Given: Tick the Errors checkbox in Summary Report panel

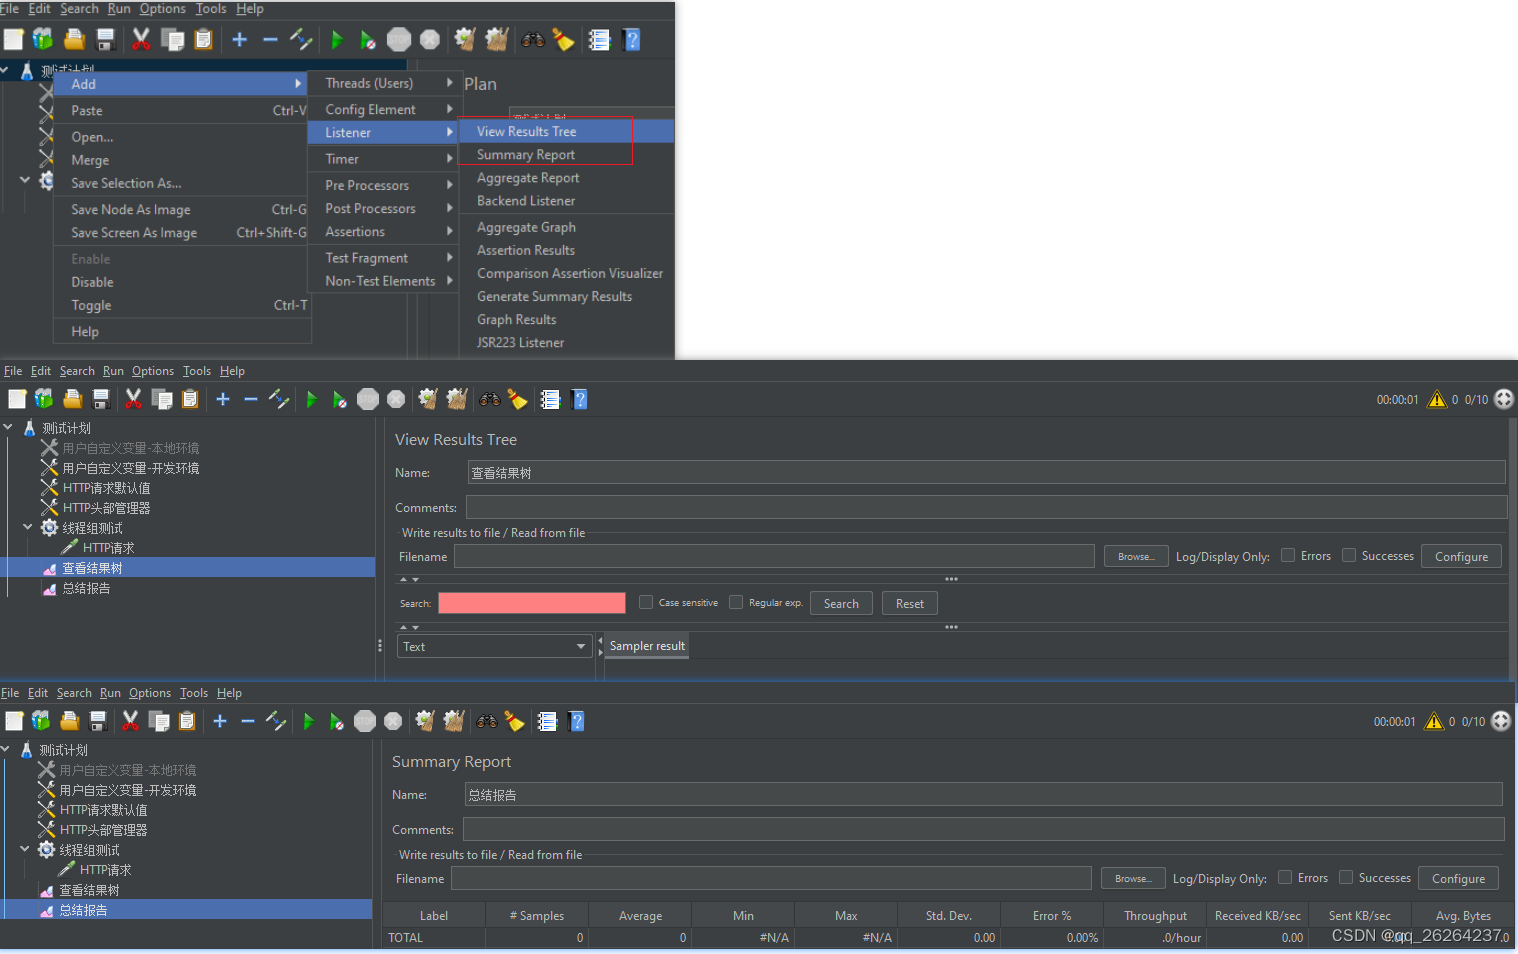Looking at the screenshot, I should click(x=1285, y=877).
